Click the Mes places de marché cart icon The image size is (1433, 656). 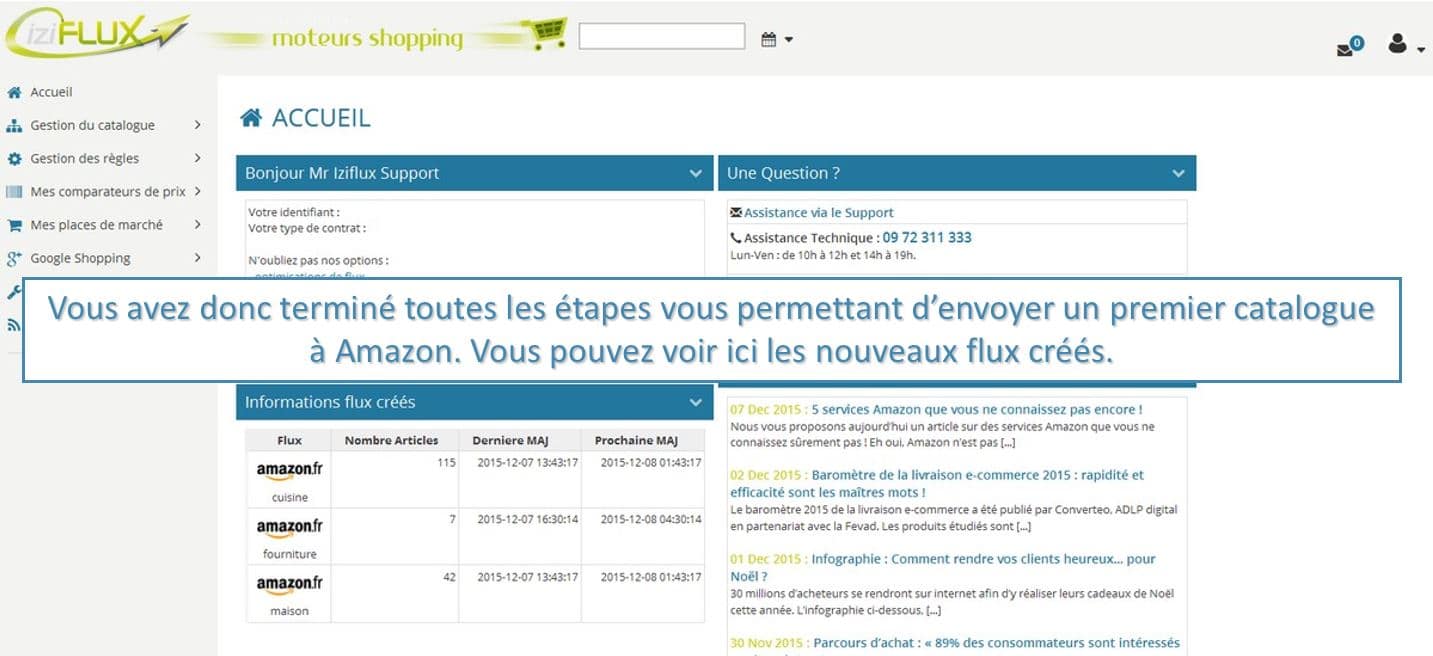14,225
